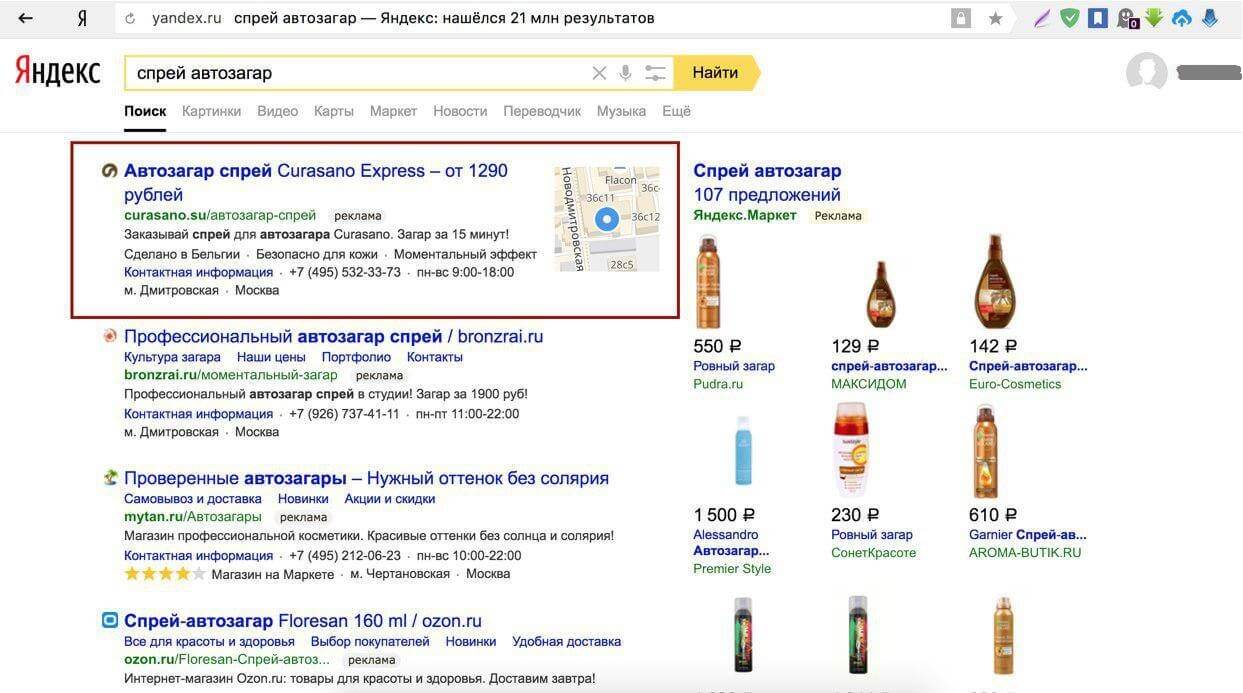Image resolution: width=1243 pixels, height=693 pixels.
Task: Open the Новости search tab
Action: [x=460, y=111]
